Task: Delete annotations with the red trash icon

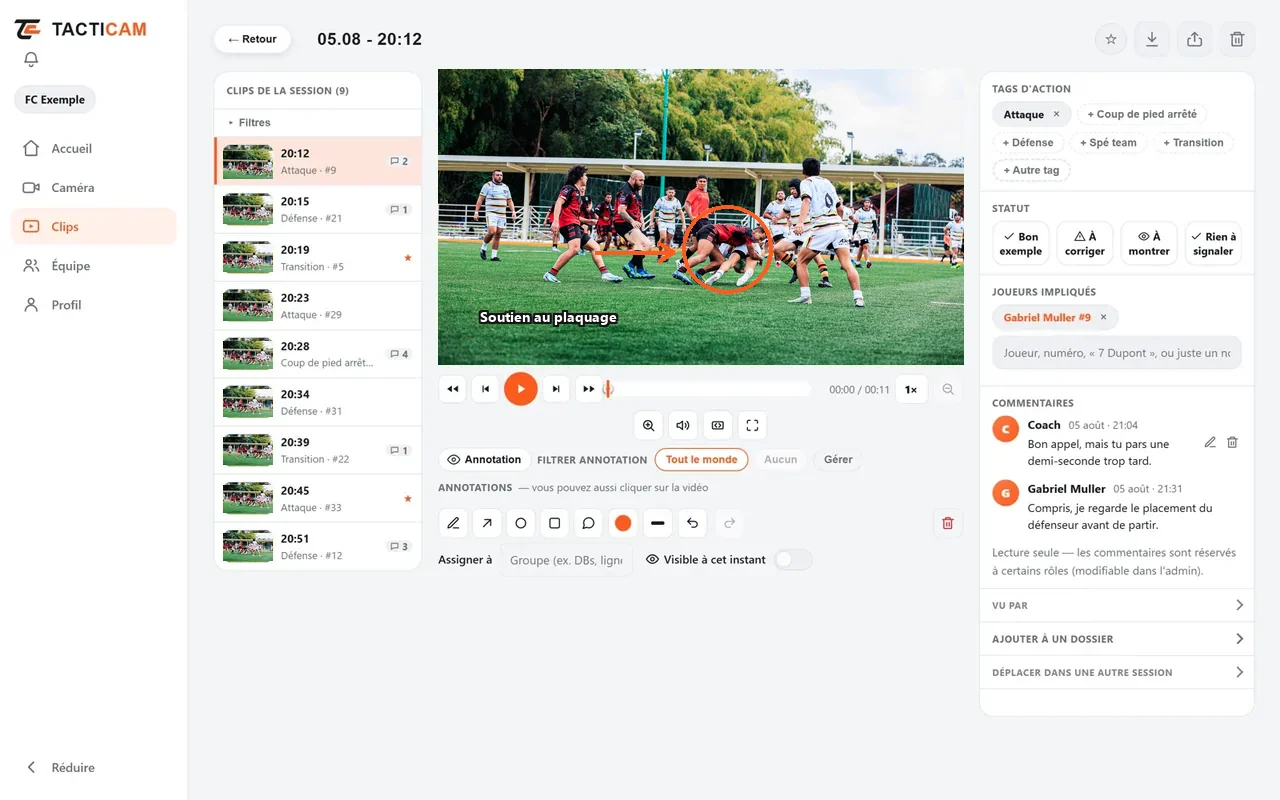Action: [948, 523]
